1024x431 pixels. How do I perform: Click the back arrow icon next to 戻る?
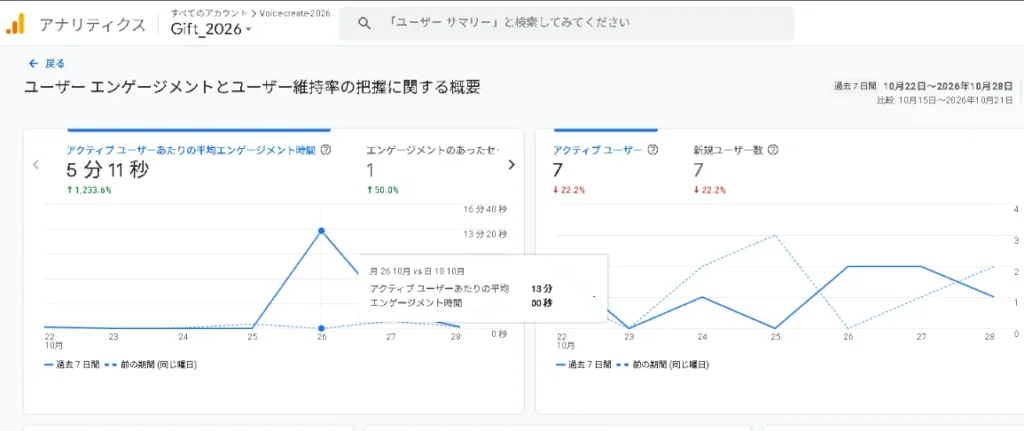pyautogui.click(x=33, y=63)
